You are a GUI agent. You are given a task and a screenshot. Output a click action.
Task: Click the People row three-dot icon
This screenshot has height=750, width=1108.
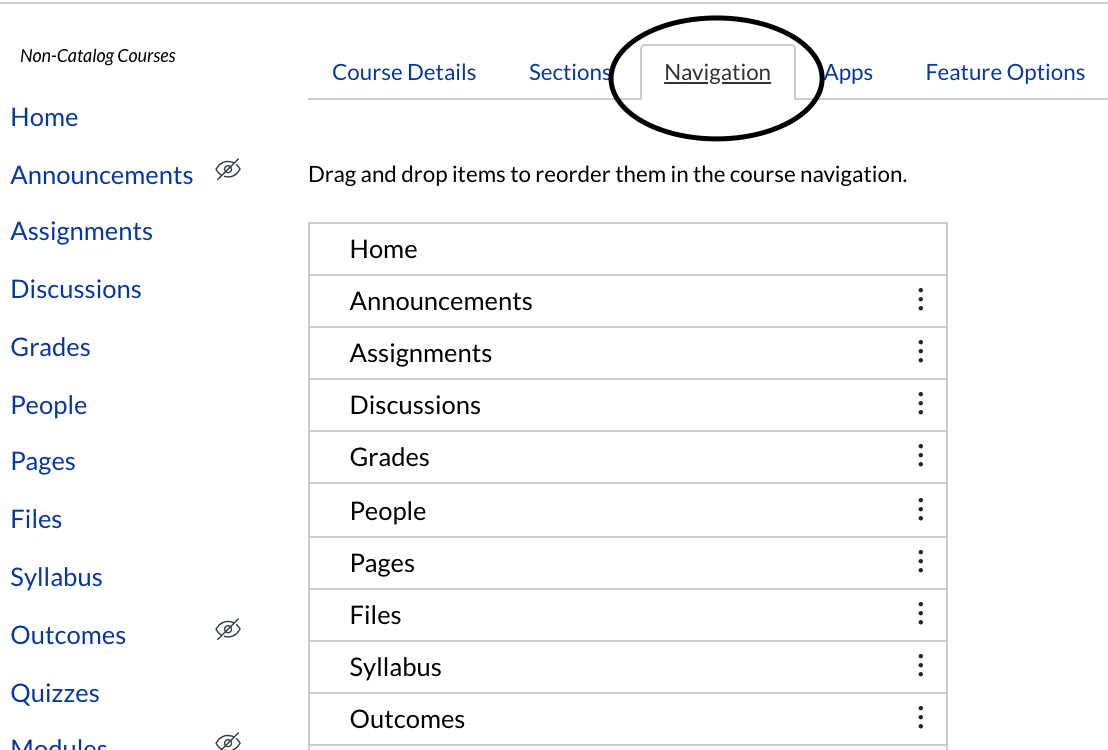(920, 510)
